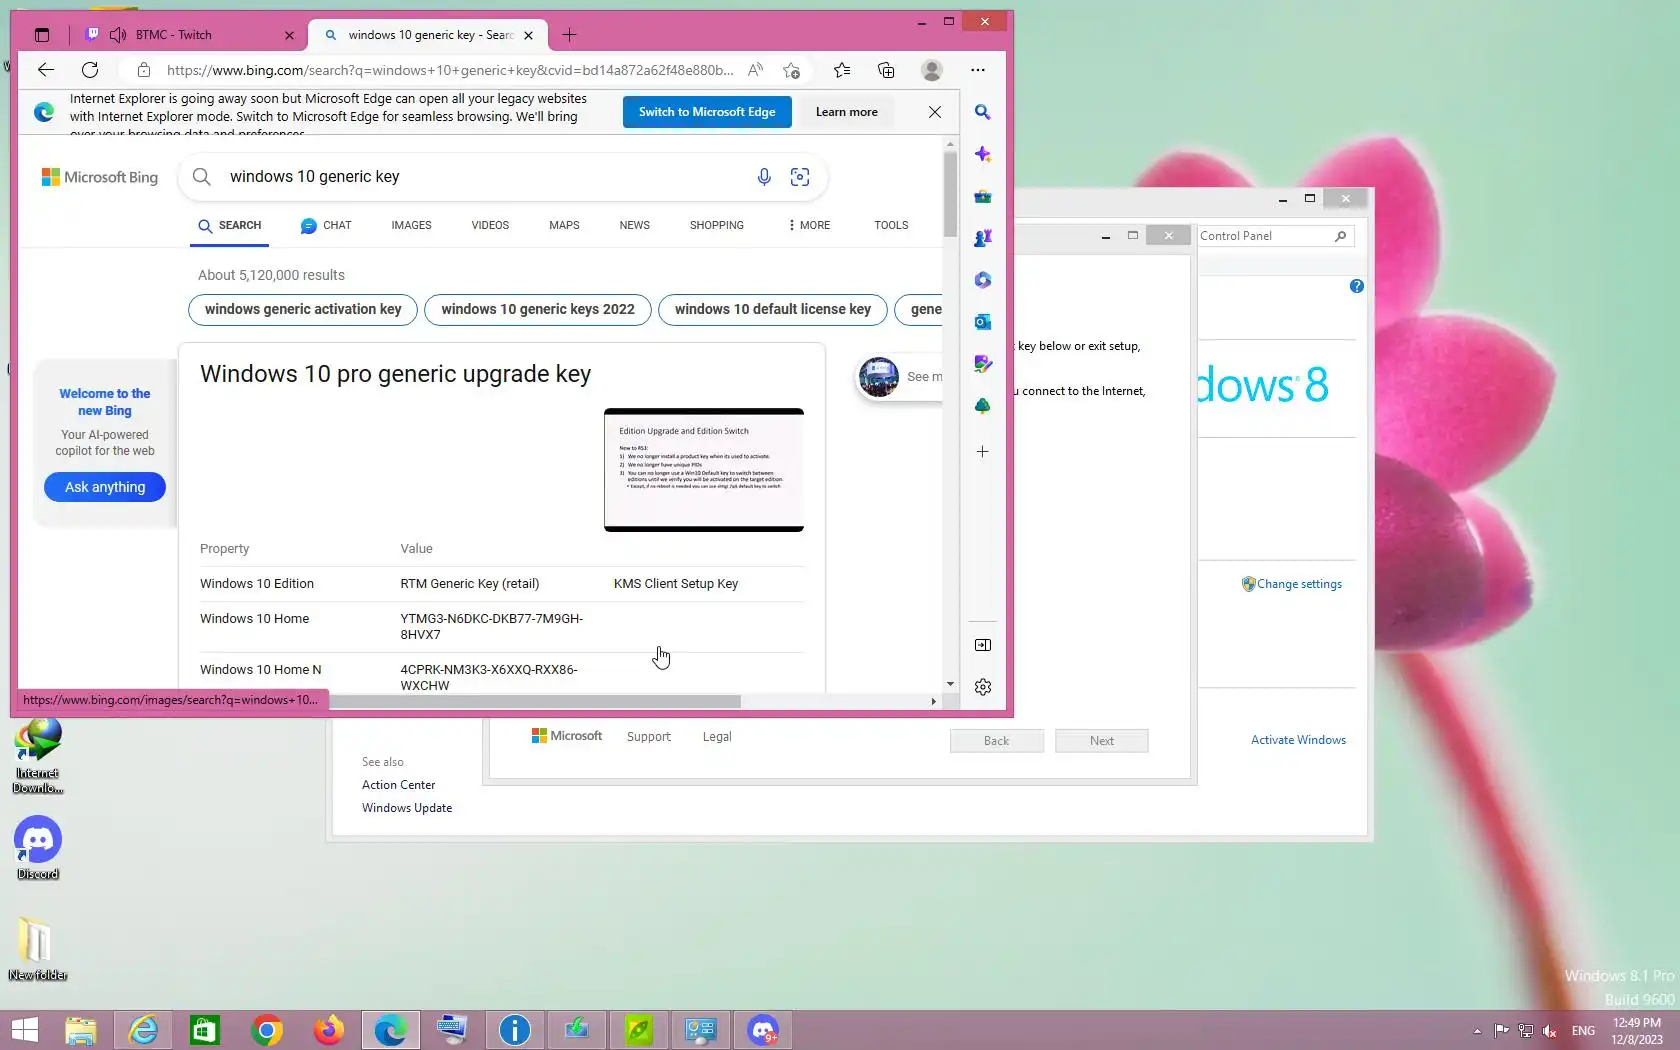
Task: Select the VIDEOS tab on Bing
Action: [x=490, y=226]
